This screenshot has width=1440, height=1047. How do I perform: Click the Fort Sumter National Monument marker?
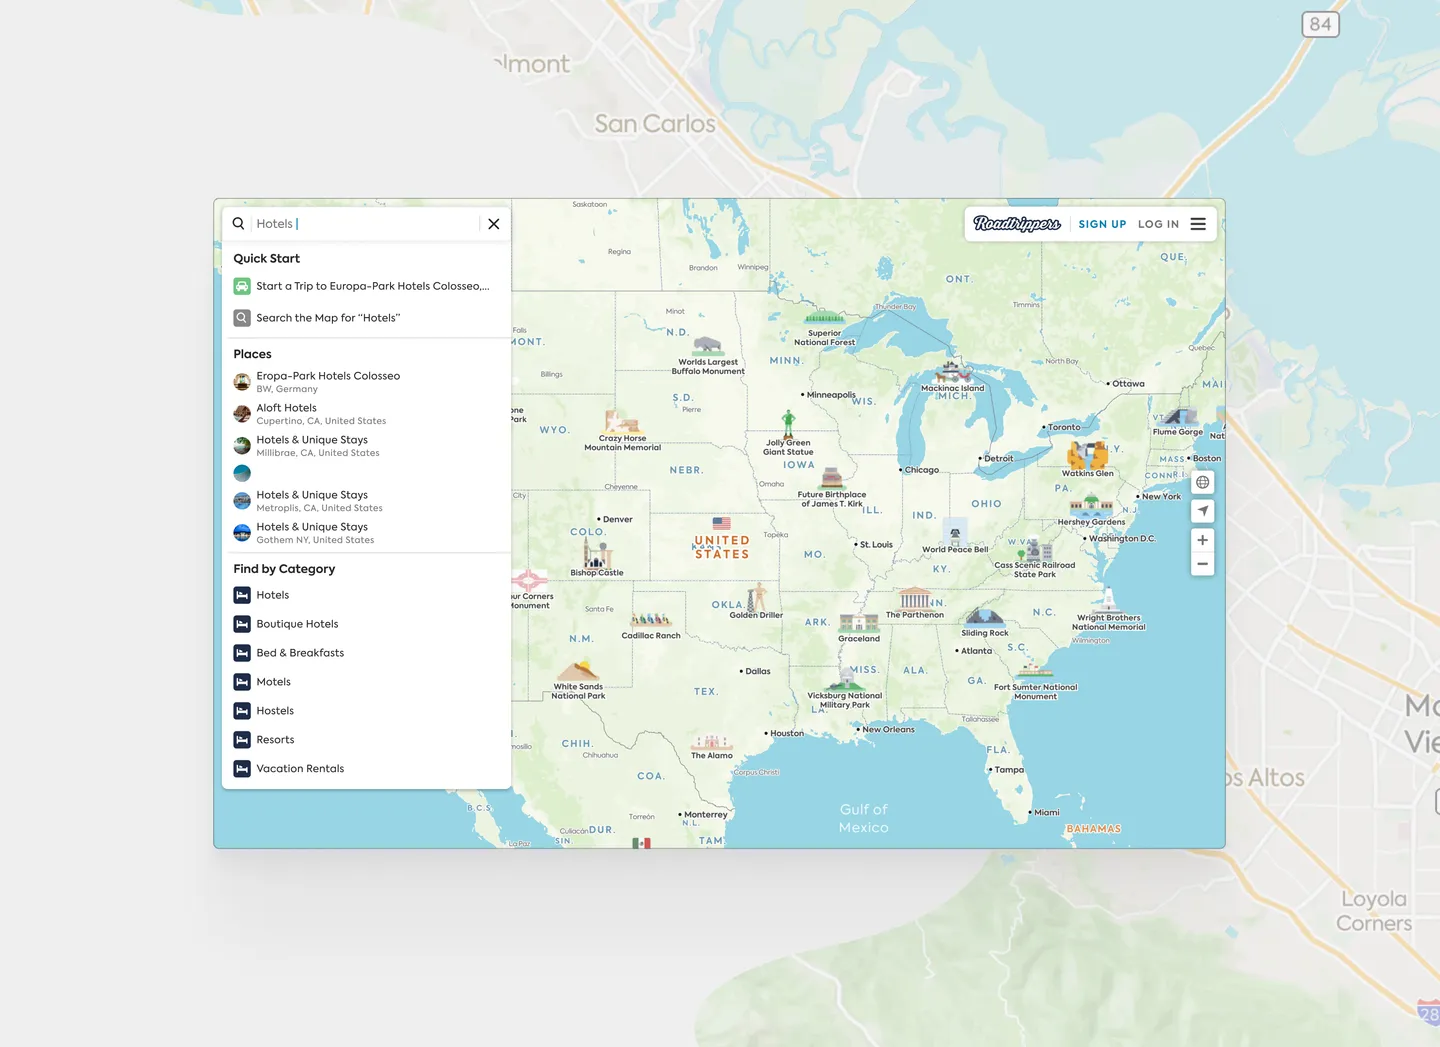(1036, 682)
